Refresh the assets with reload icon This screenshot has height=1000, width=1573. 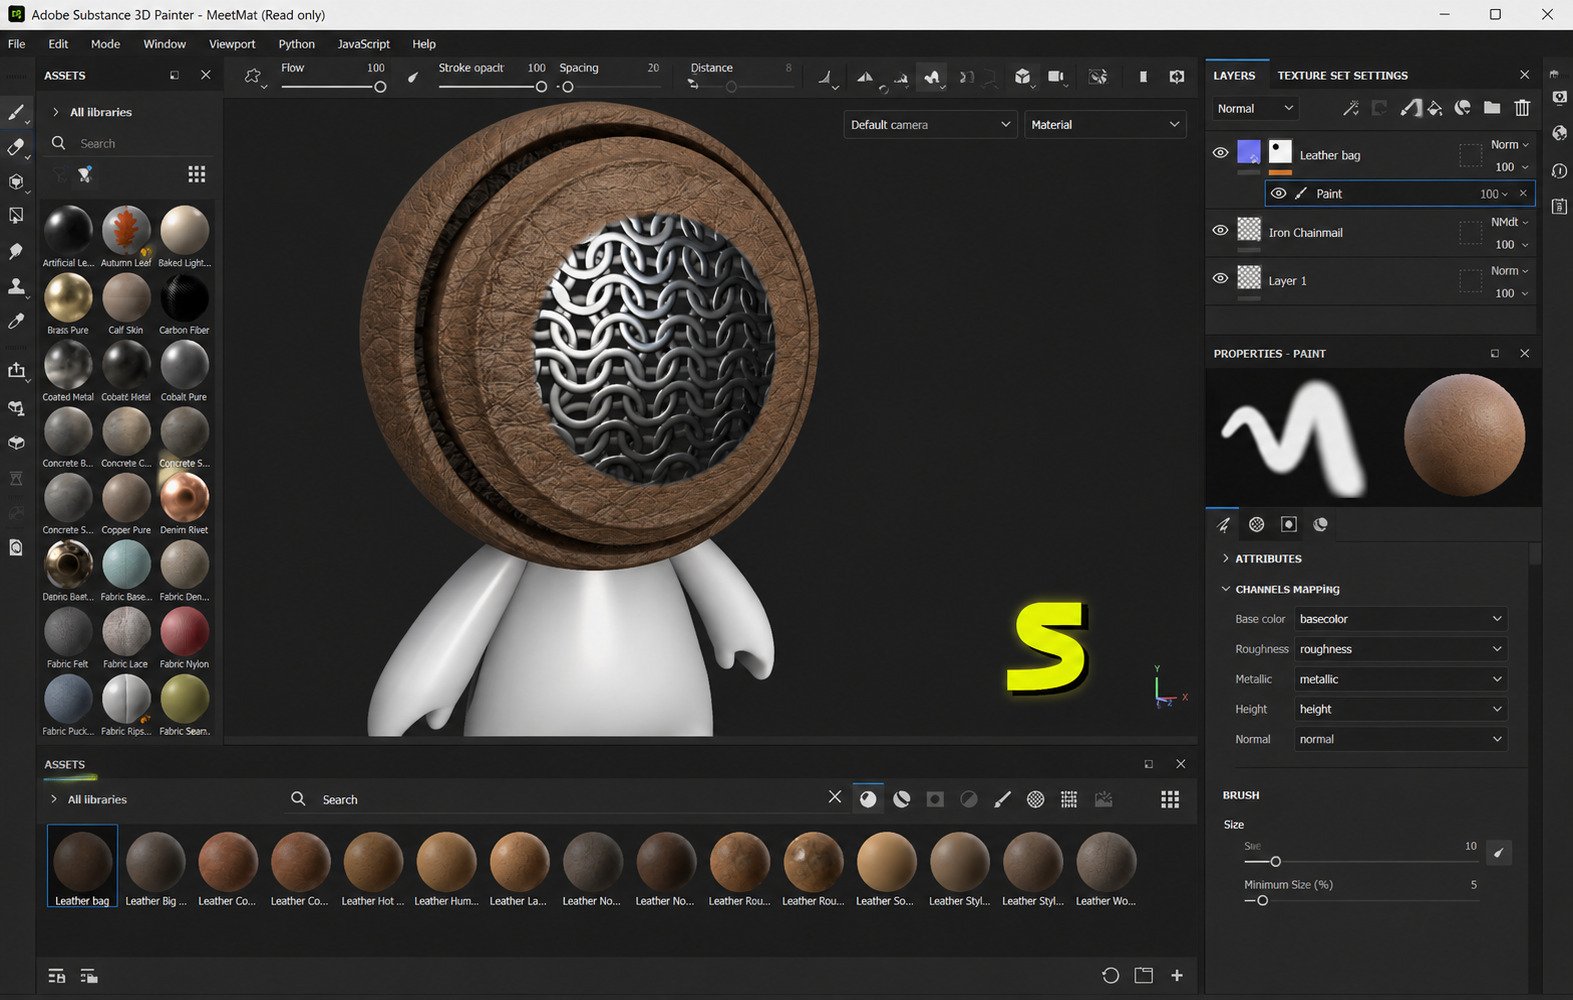coord(1110,975)
